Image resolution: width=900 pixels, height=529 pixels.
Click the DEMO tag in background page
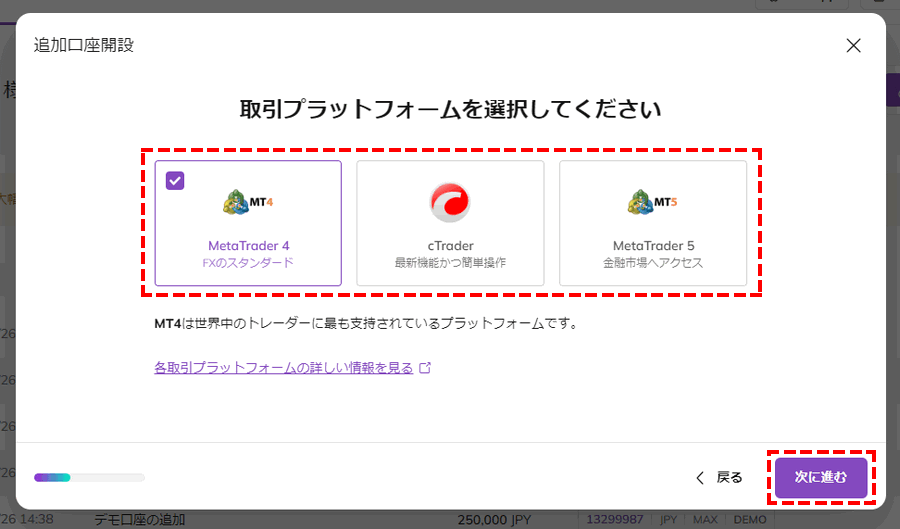(x=750, y=520)
